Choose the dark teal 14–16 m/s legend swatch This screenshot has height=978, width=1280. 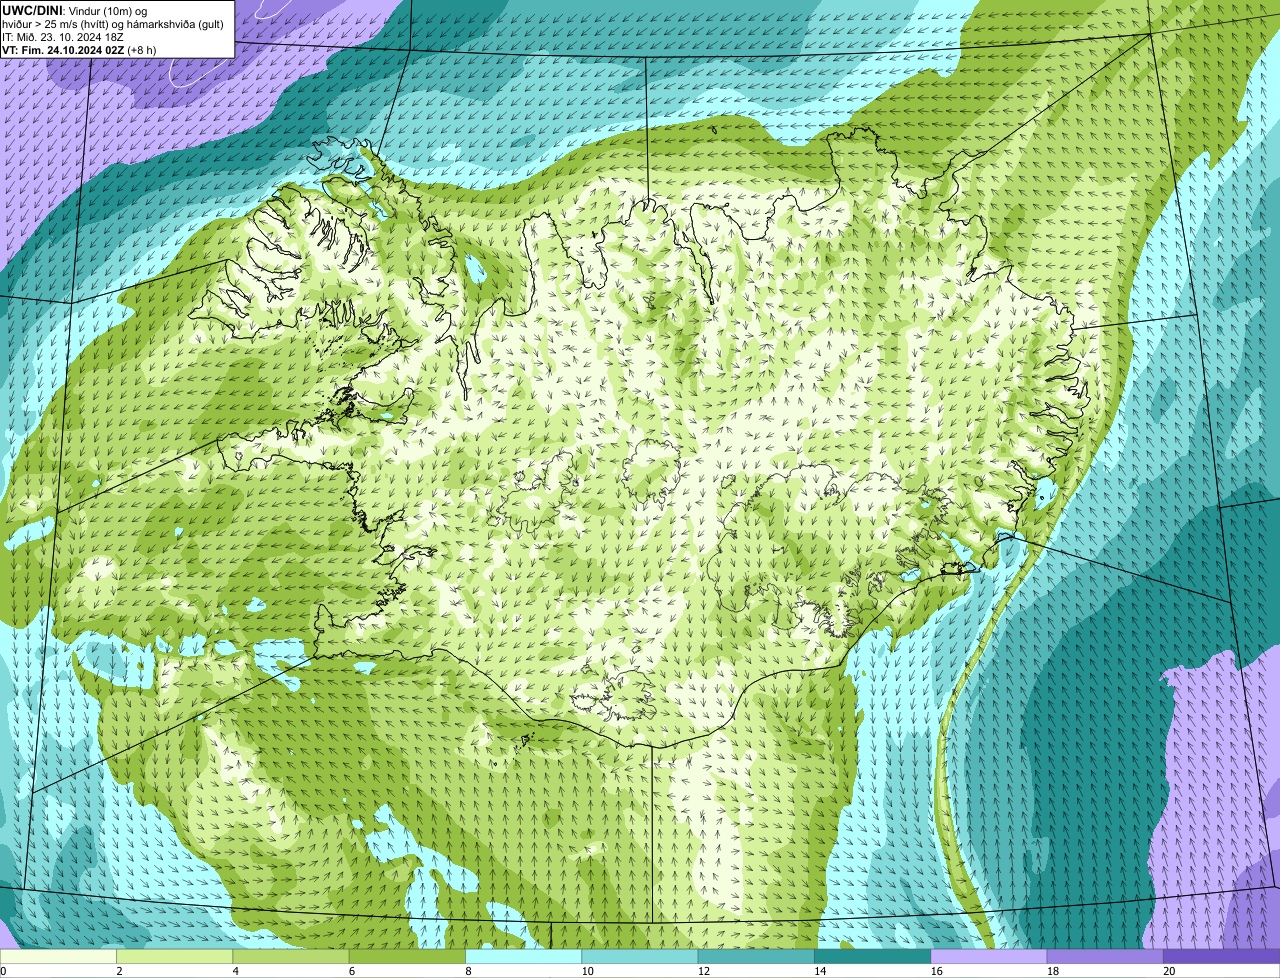873,957
